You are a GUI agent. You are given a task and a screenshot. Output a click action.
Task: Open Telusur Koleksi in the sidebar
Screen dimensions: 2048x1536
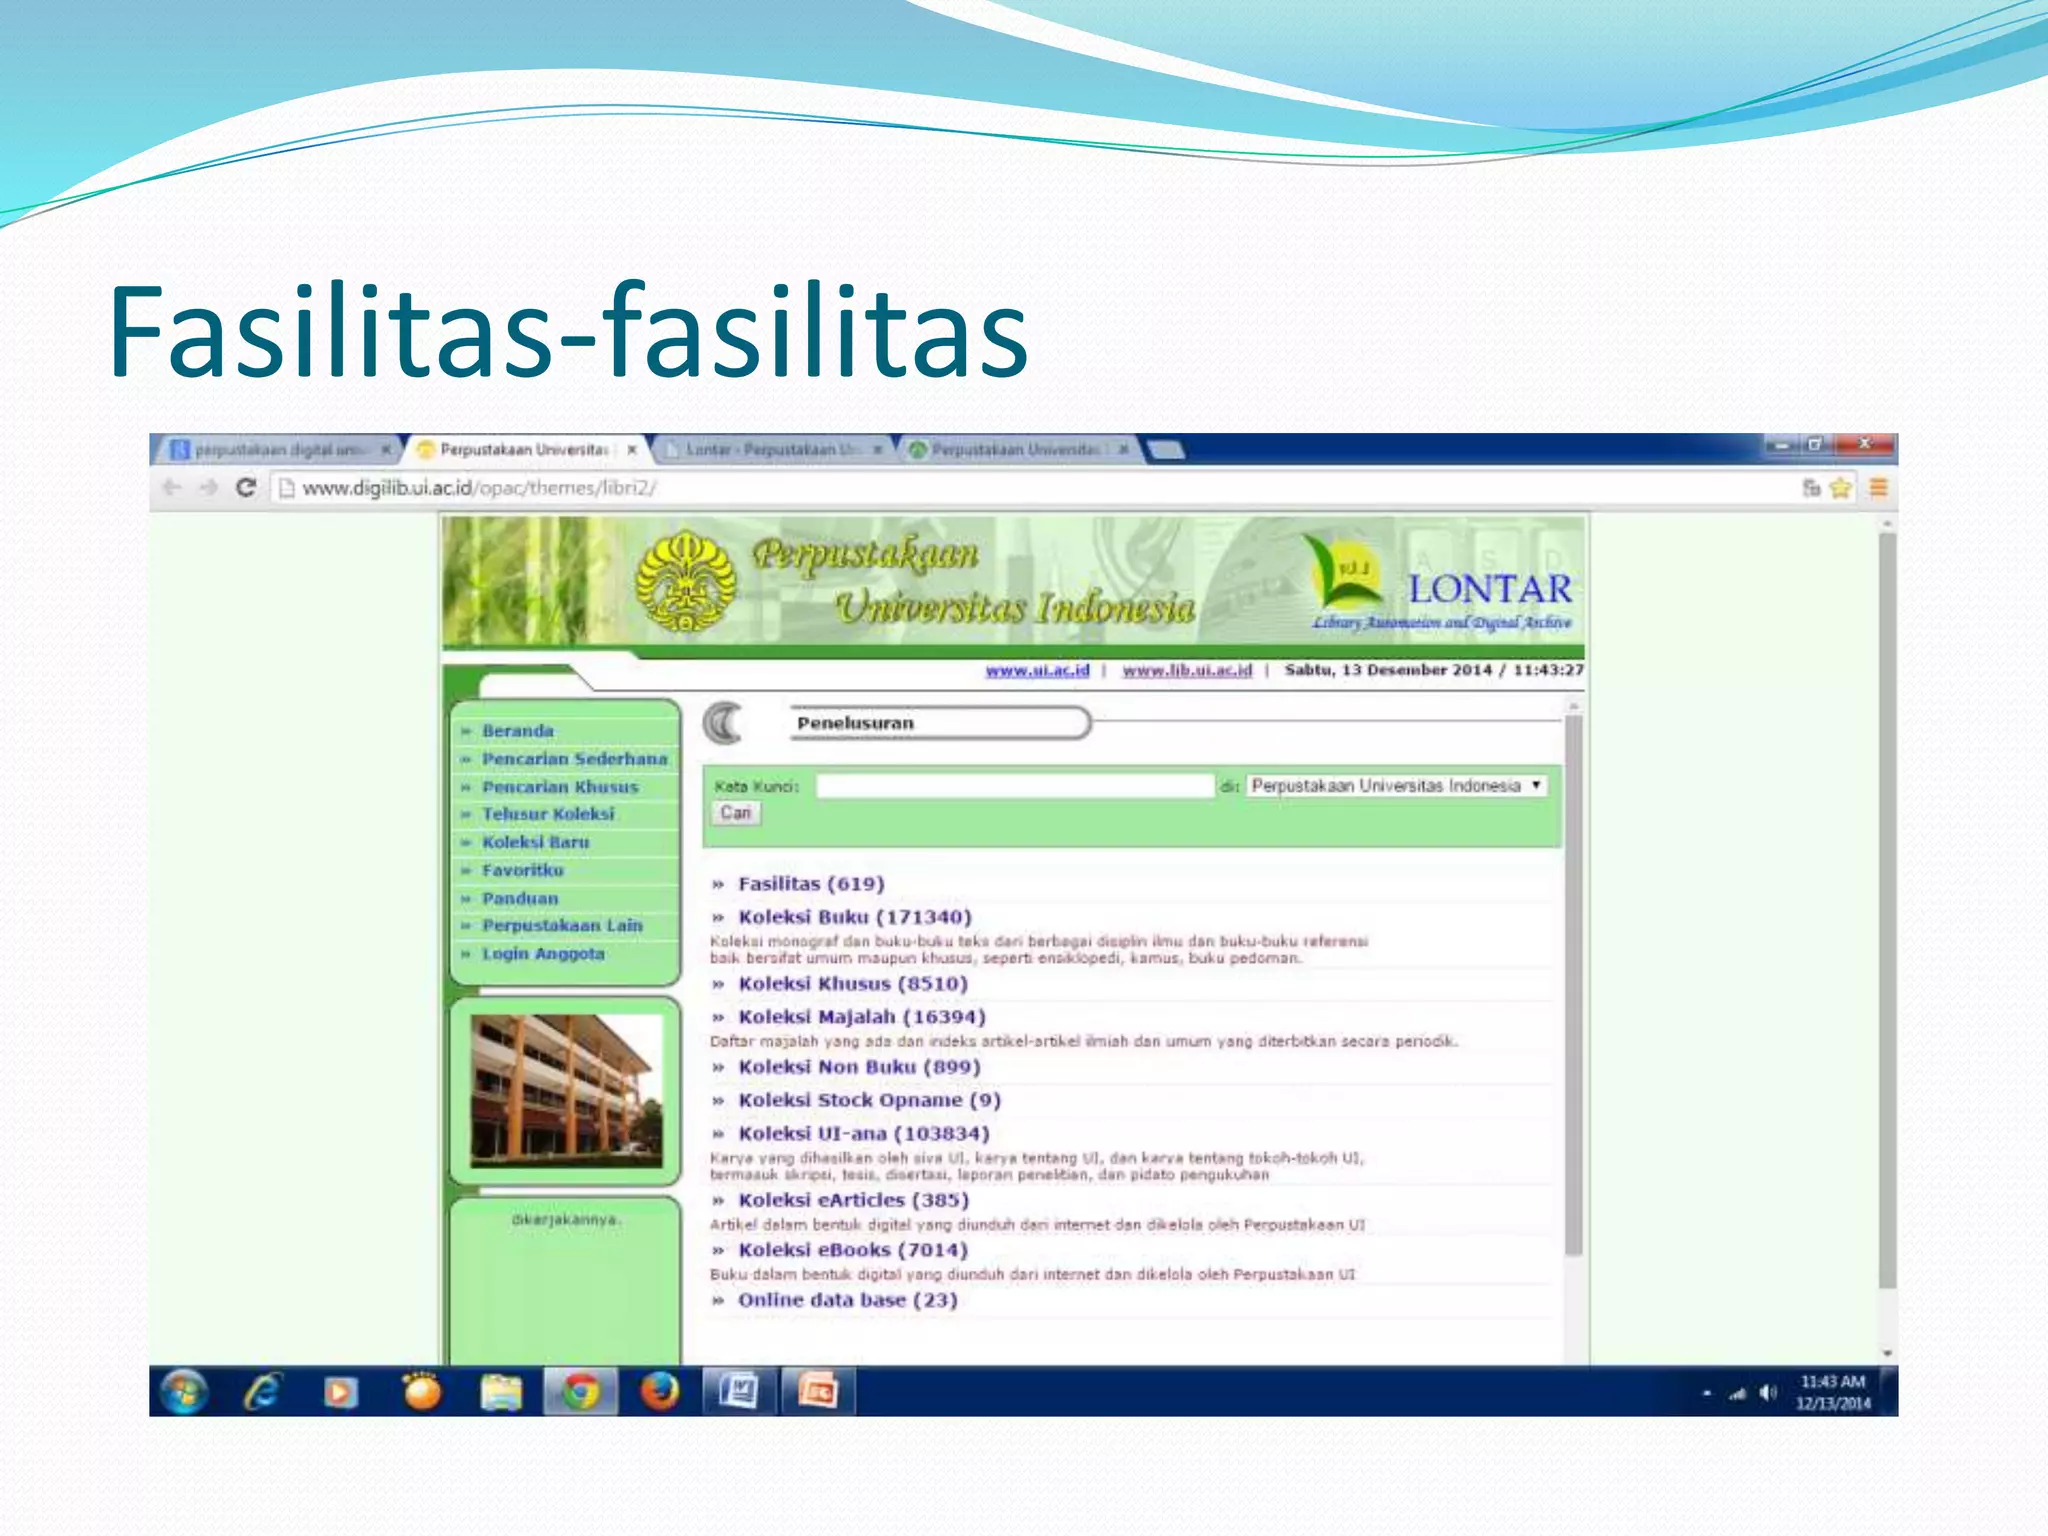(548, 814)
